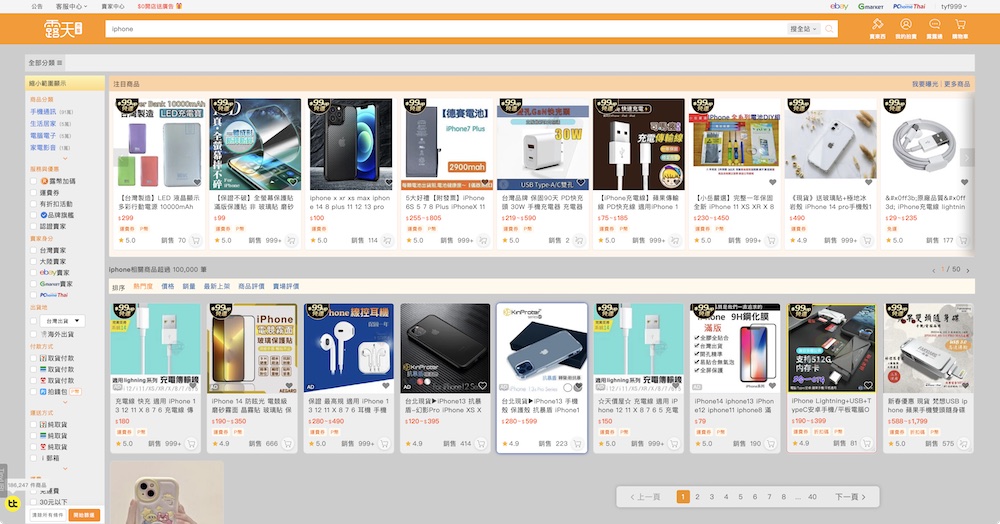Show next featured products with right arrow
1000x524 pixels.
[x=967, y=157]
